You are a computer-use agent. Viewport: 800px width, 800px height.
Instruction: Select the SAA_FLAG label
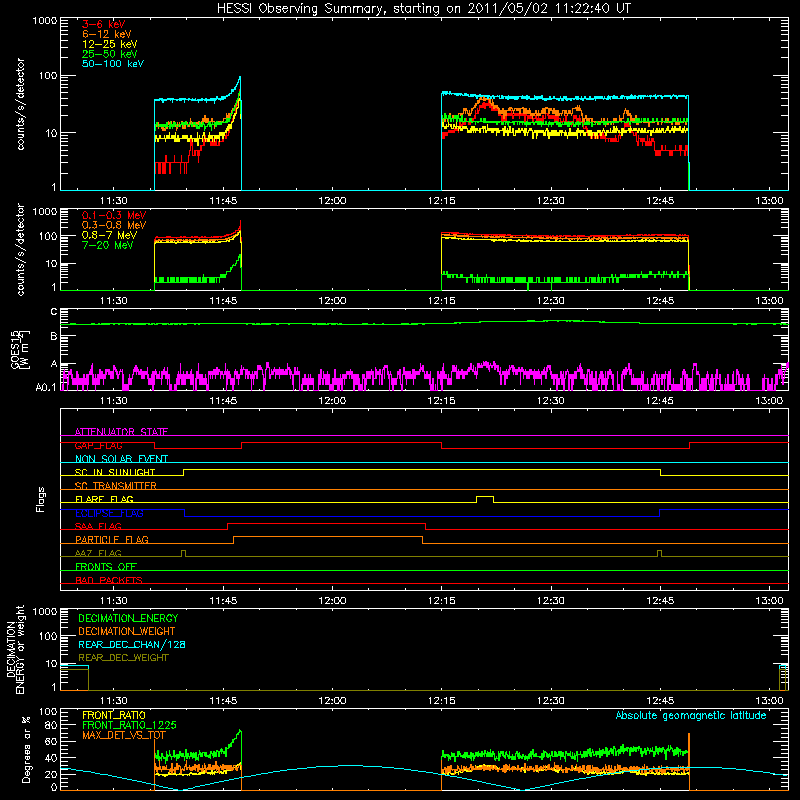[98, 526]
